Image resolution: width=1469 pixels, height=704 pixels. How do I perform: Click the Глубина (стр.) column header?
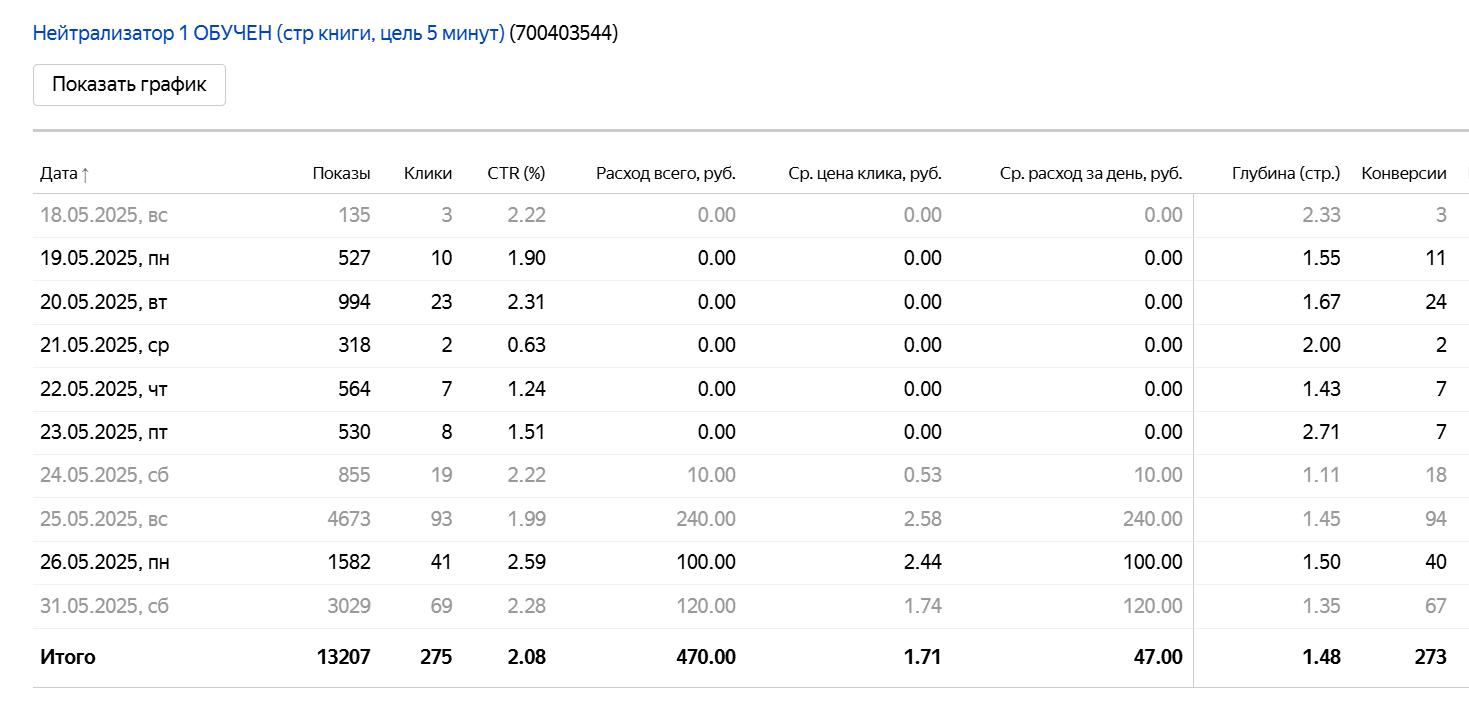[1285, 173]
